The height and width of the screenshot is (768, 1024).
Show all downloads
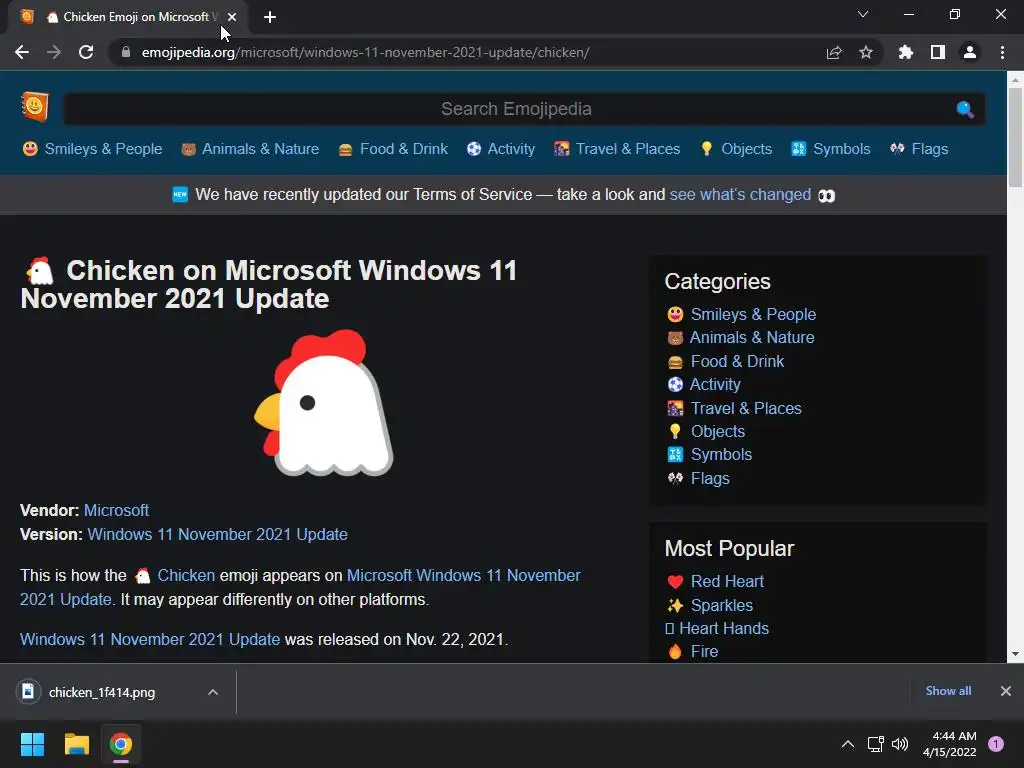click(x=948, y=691)
